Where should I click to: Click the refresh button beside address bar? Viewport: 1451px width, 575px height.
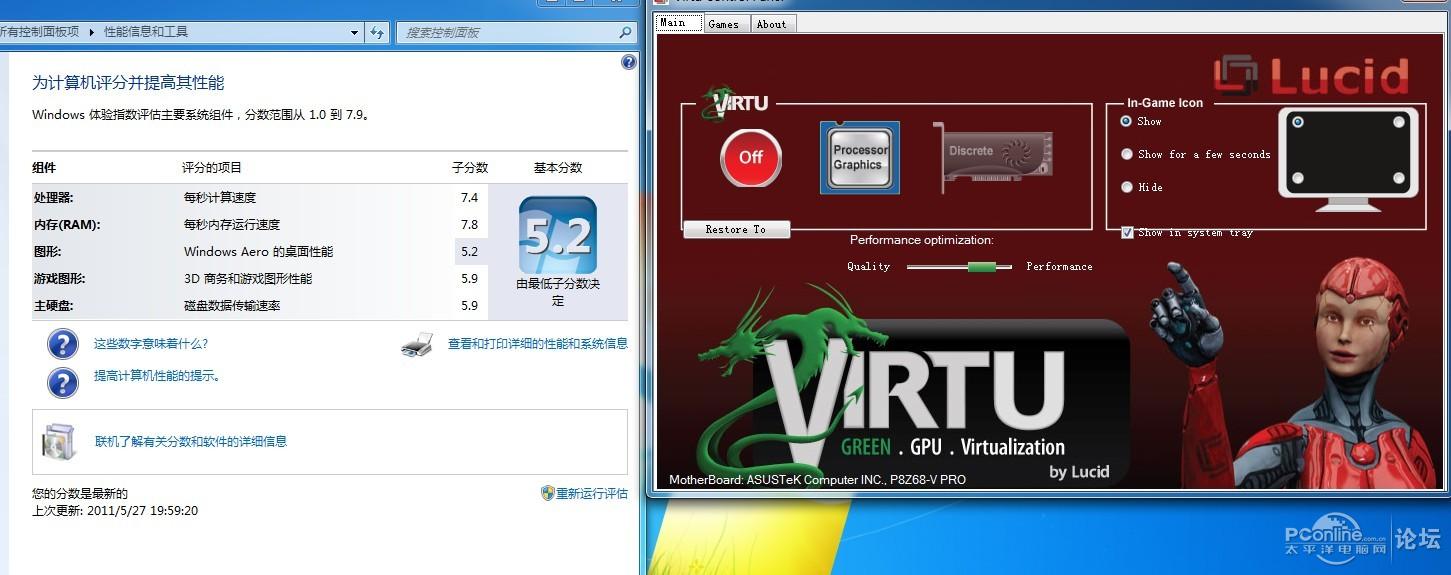point(377,32)
